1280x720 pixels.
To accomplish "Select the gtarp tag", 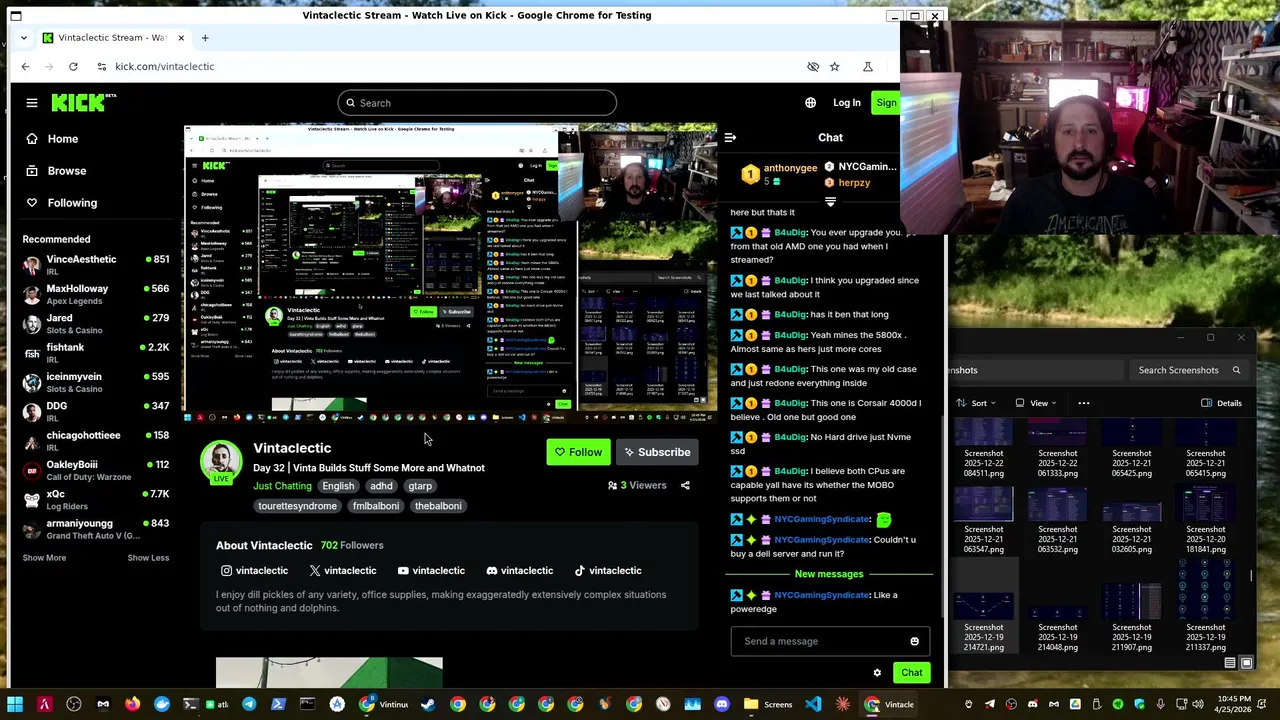I will 420,486.
